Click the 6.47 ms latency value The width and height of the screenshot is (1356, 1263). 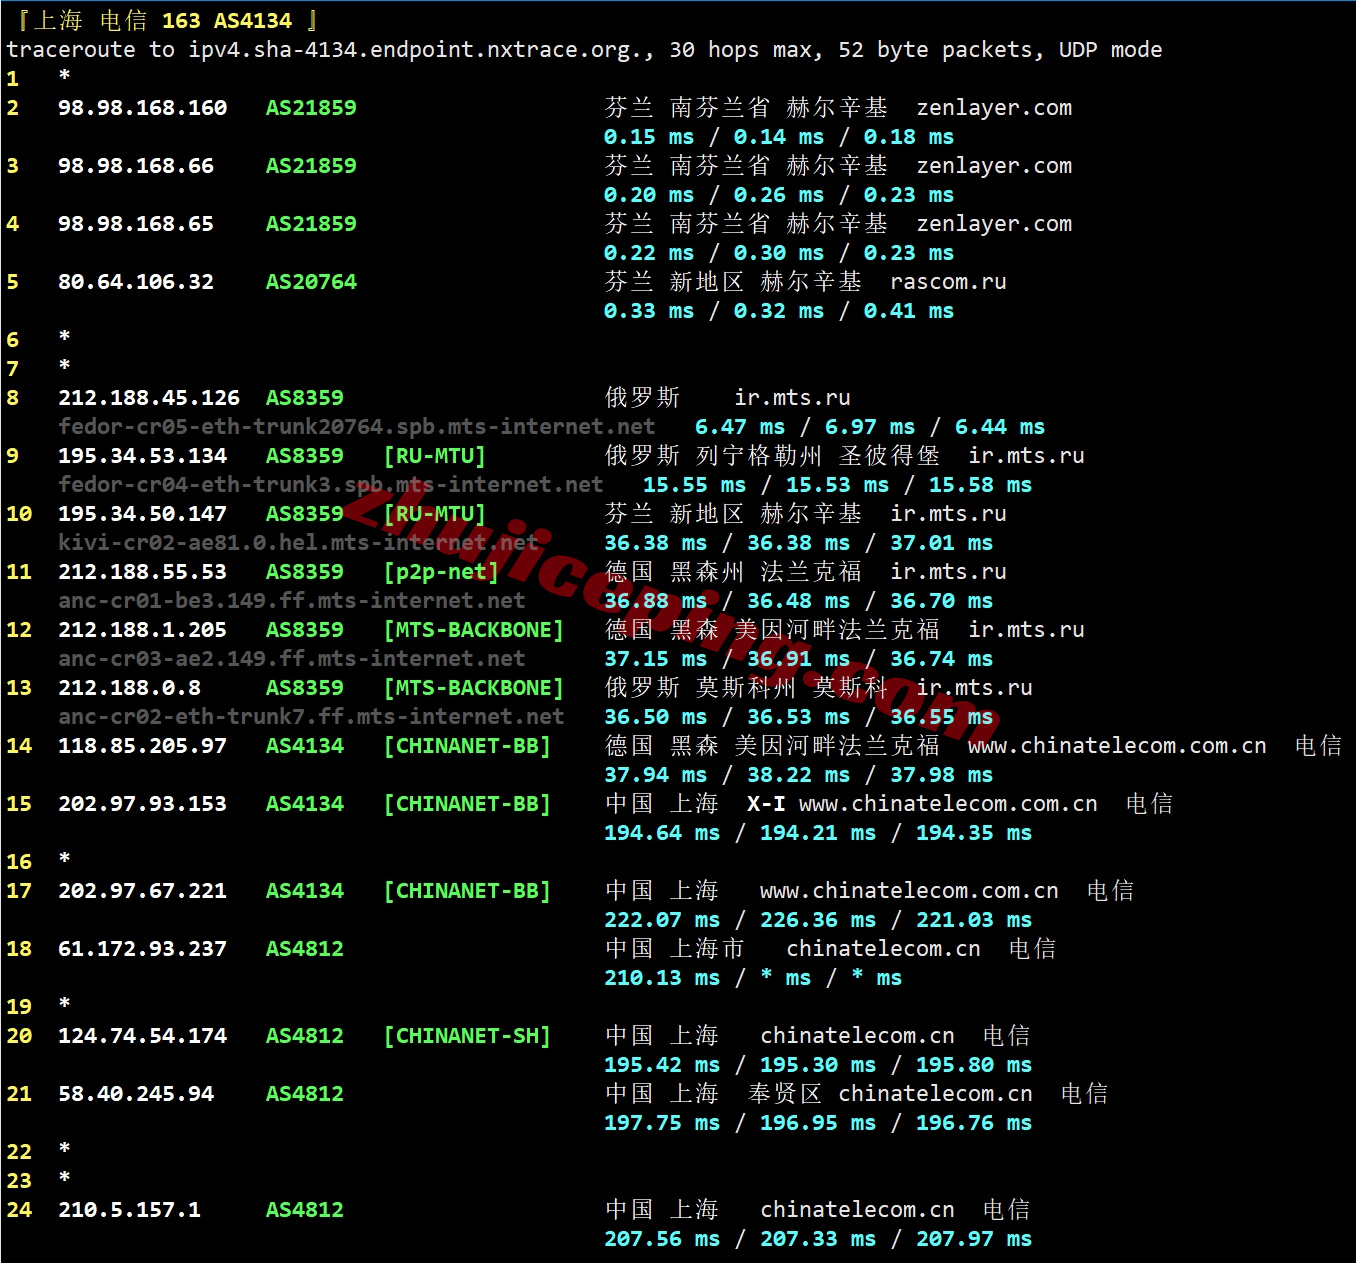pos(740,427)
